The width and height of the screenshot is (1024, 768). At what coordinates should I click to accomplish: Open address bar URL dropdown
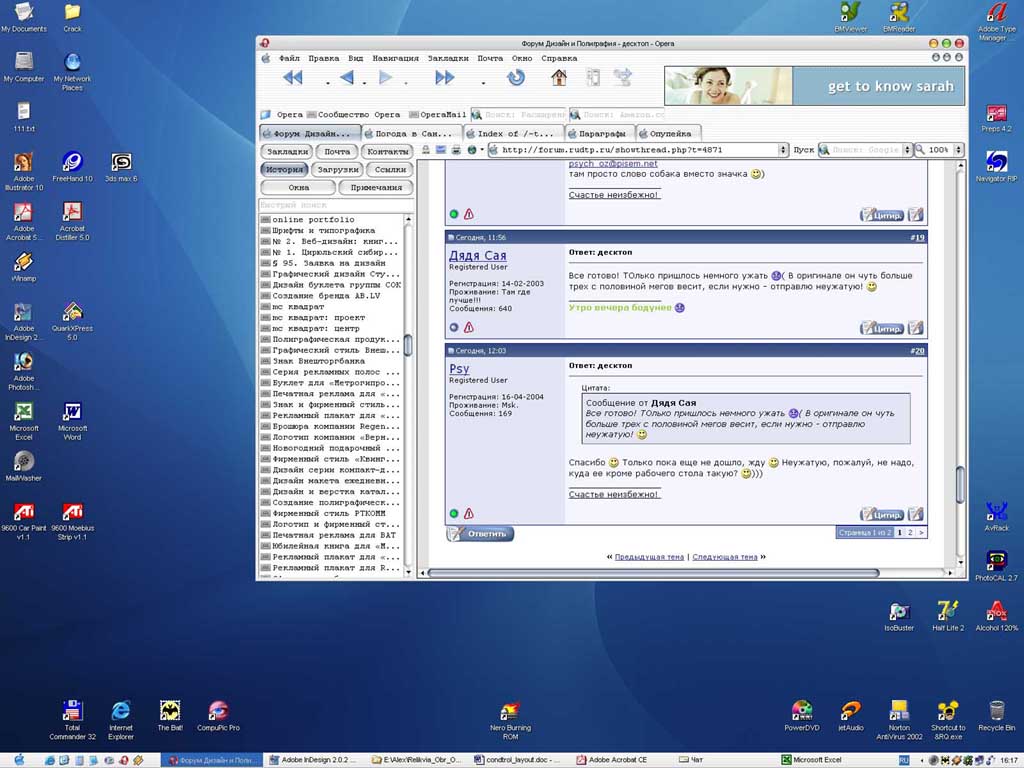[x=783, y=150]
